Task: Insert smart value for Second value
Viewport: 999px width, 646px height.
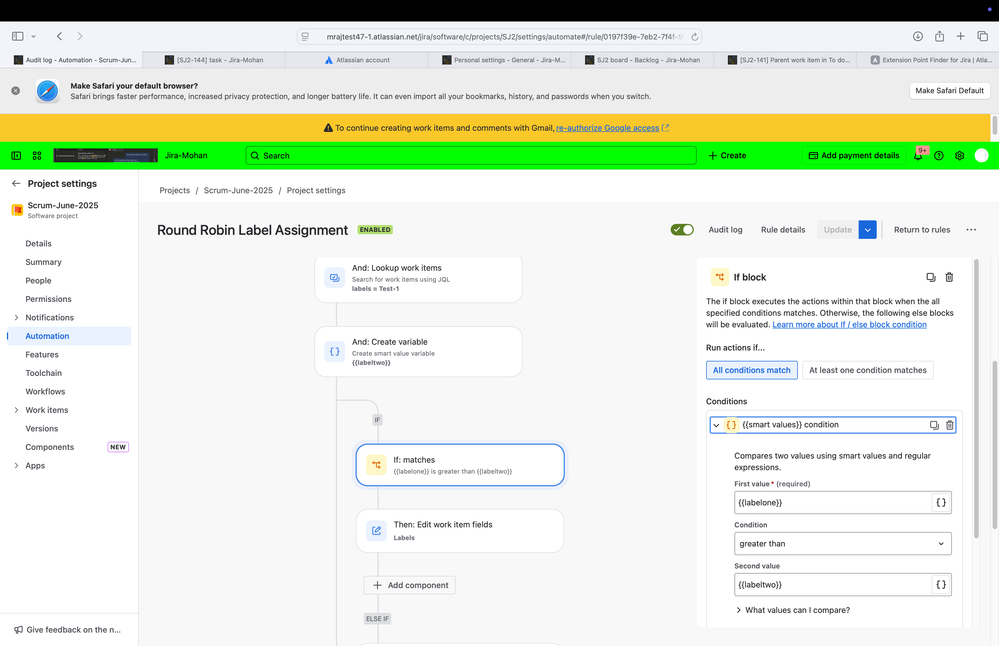Action: (x=940, y=584)
